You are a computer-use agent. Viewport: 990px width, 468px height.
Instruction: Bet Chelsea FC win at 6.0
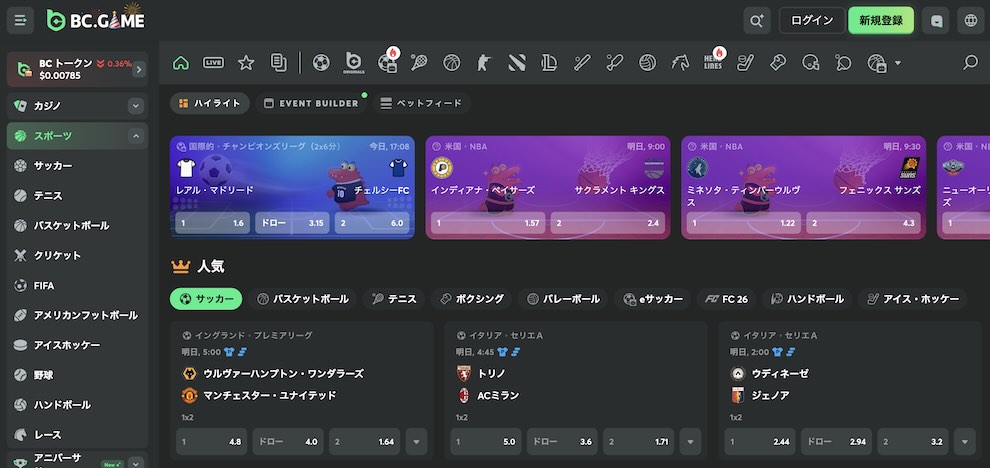click(372, 223)
